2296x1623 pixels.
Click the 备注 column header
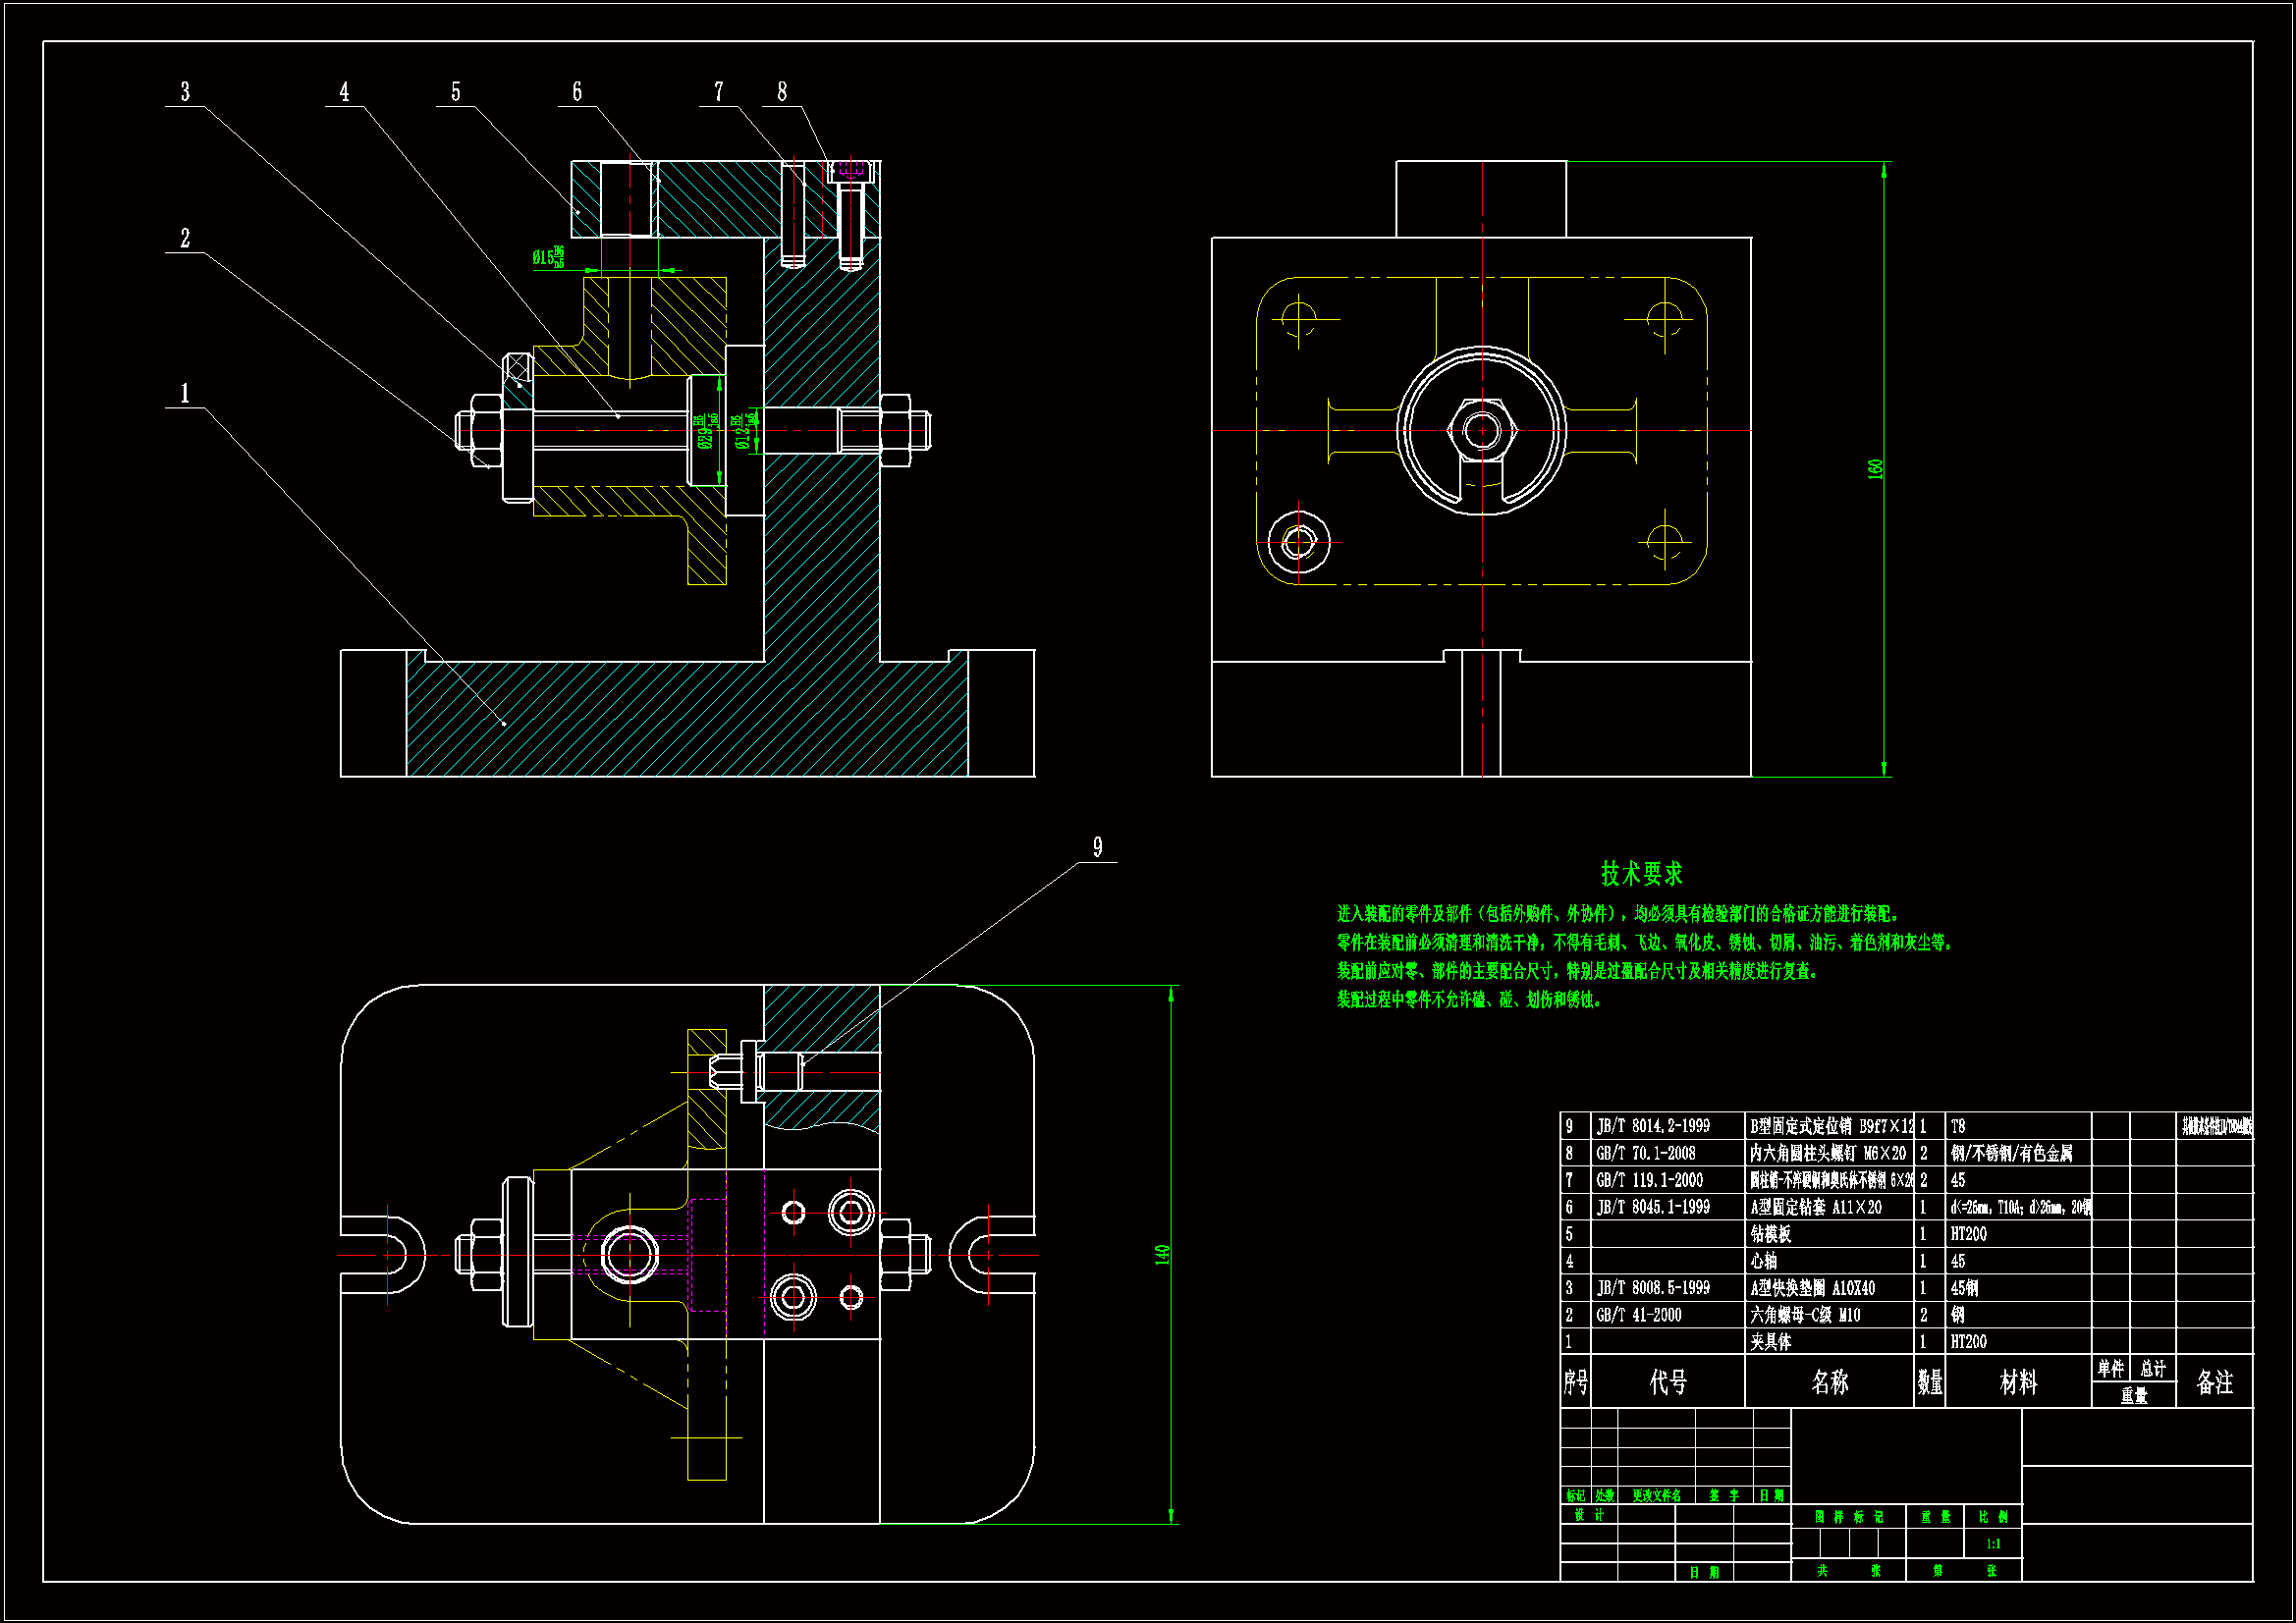pyautogui.click(x=2214, y=1382)
